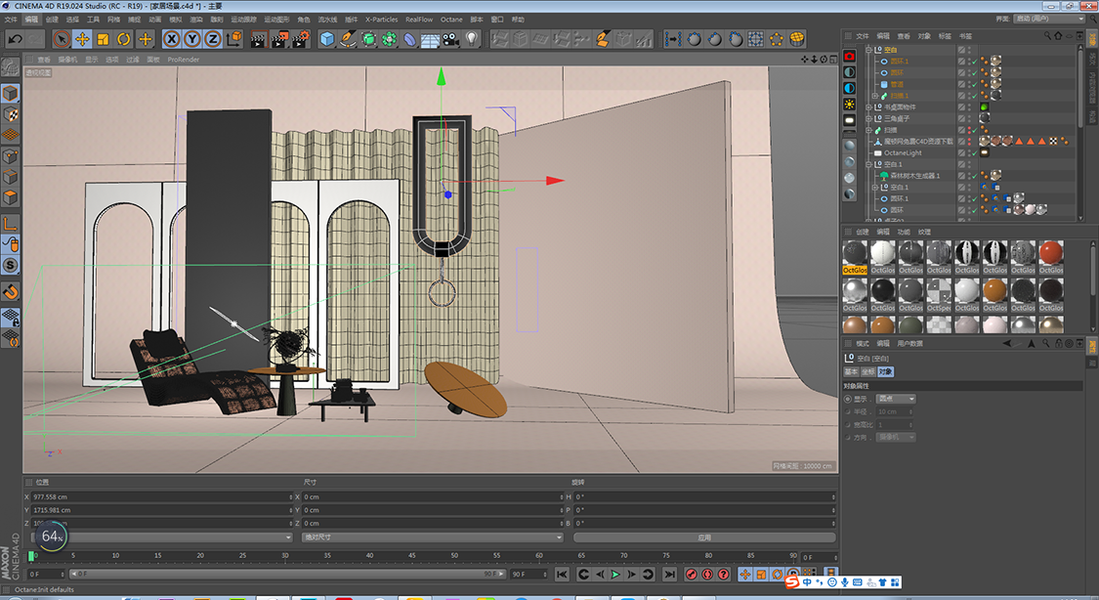Select the Live Selection arrow tool
The height and width of the screenshot is (600, 1099).
coord(62,39)
